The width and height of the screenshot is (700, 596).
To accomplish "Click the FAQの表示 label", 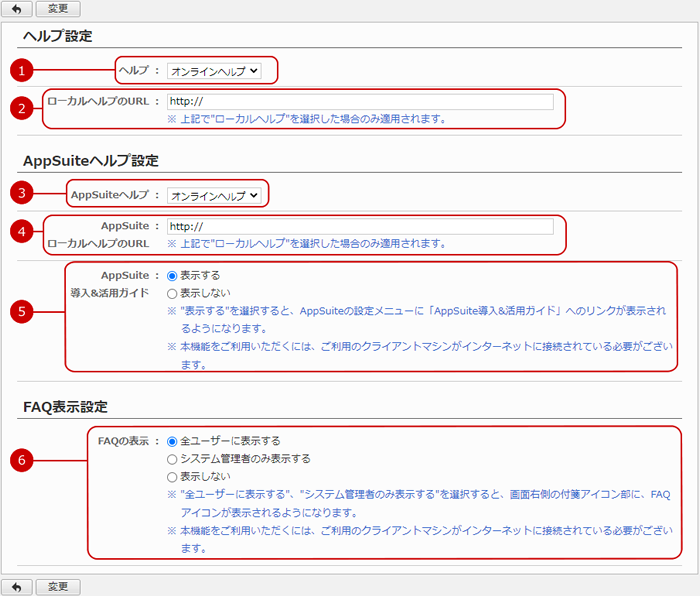I will point(123,441).
